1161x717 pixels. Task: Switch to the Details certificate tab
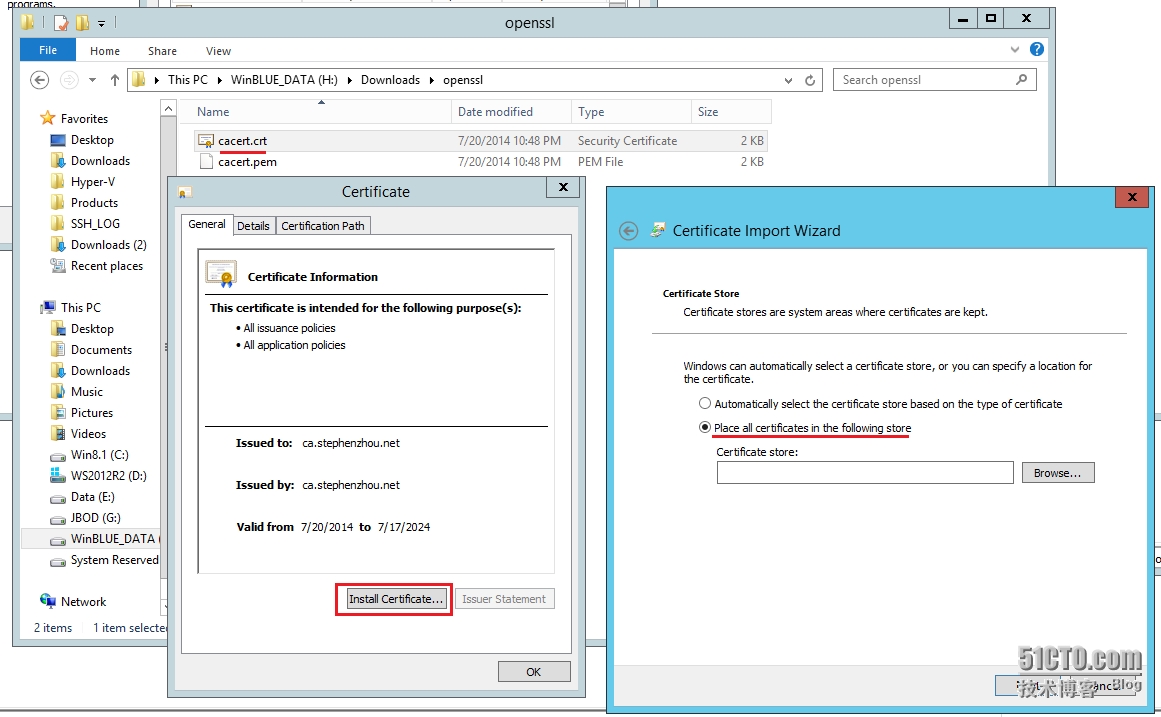(253, 226)
